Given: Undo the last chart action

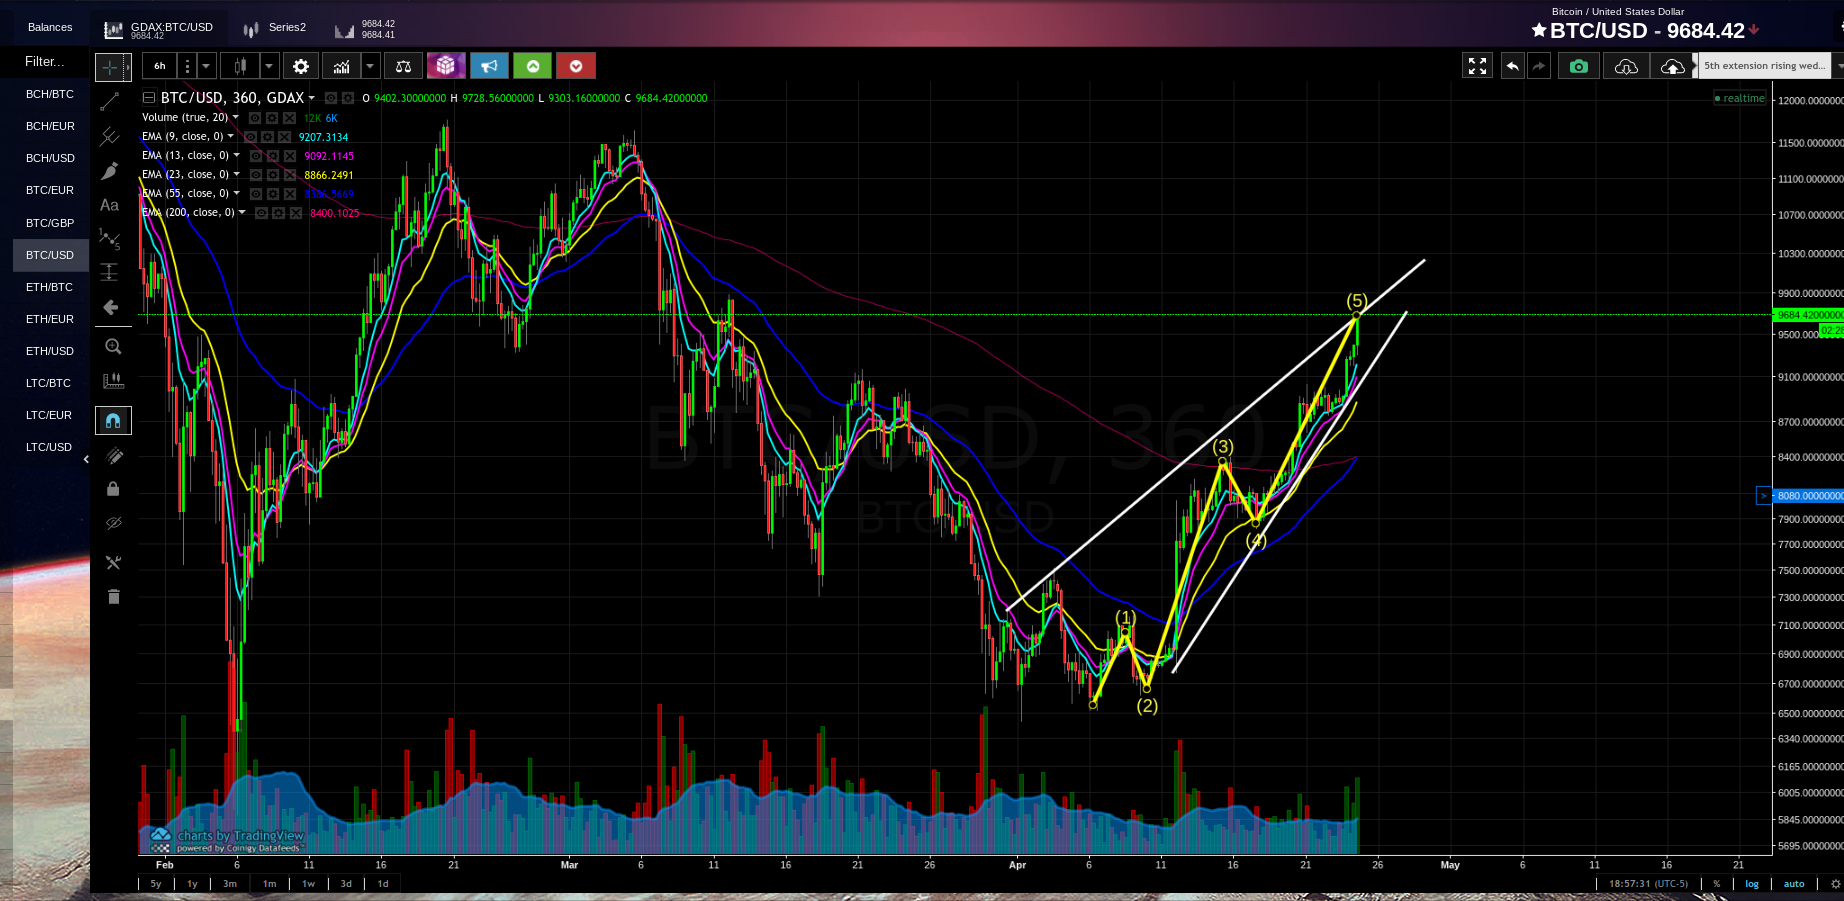Looking at the screenshot, I should tap(1513, 66).
